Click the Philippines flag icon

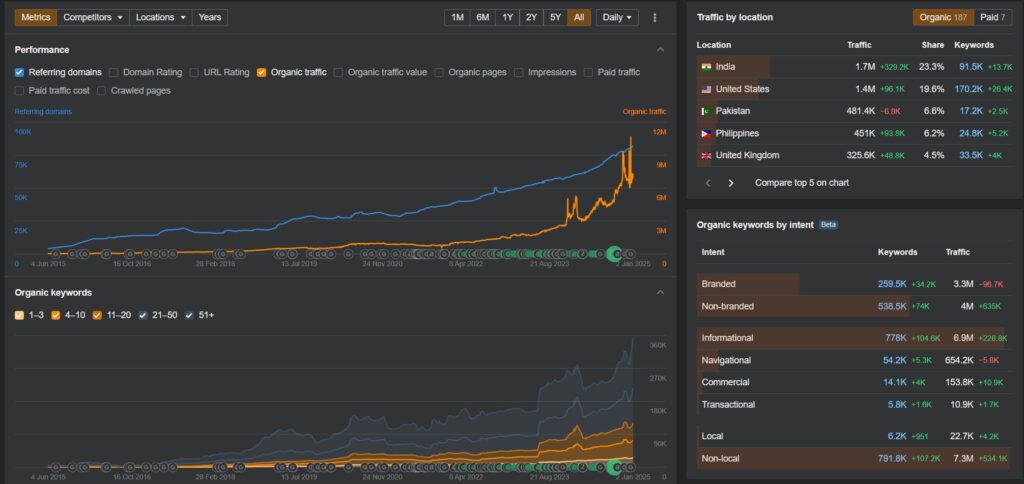coord(706,133)
